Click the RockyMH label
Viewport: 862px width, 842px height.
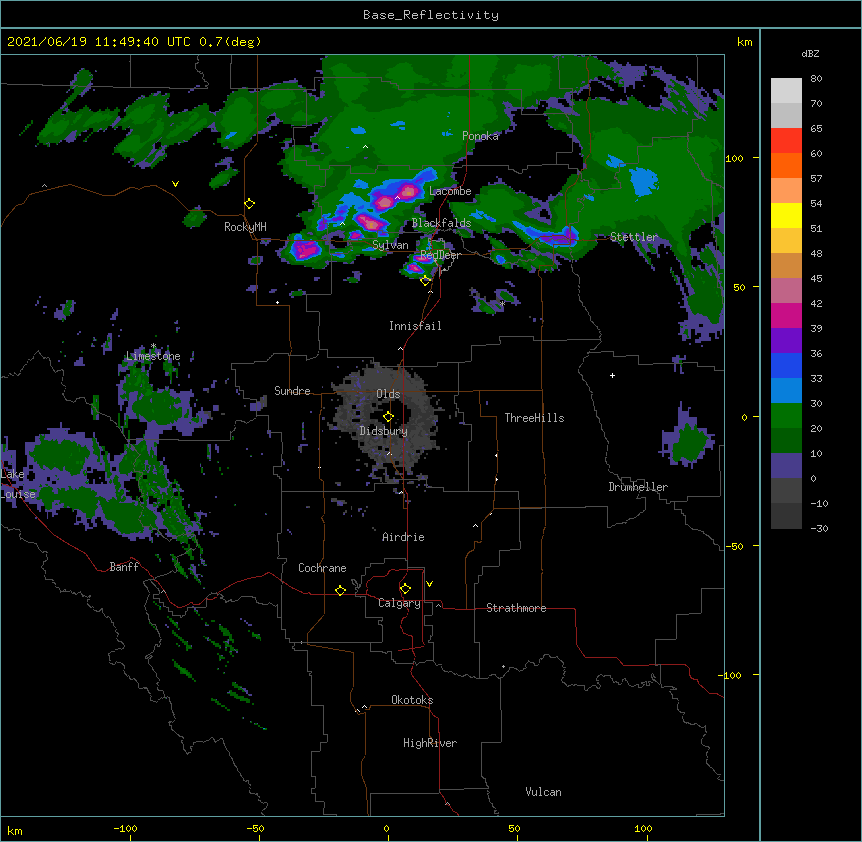(x=245, y=227)
